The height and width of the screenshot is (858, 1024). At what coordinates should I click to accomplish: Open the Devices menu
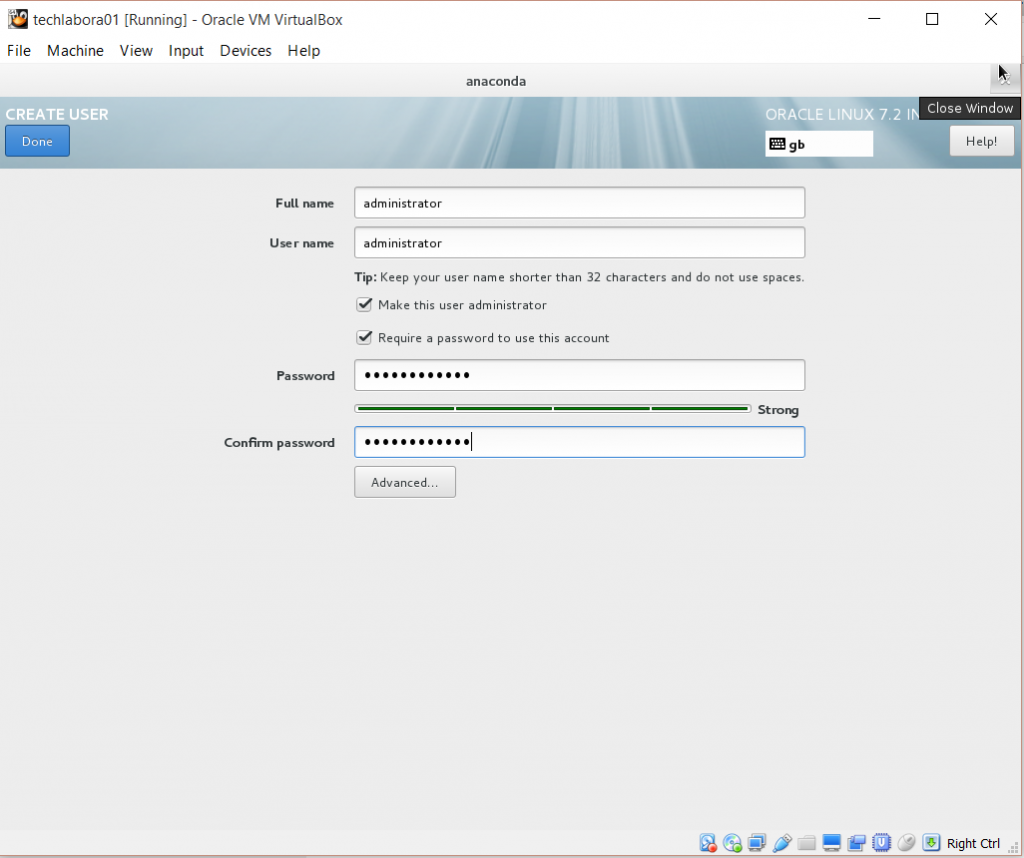pyautogui.click(x=245, y=50)
